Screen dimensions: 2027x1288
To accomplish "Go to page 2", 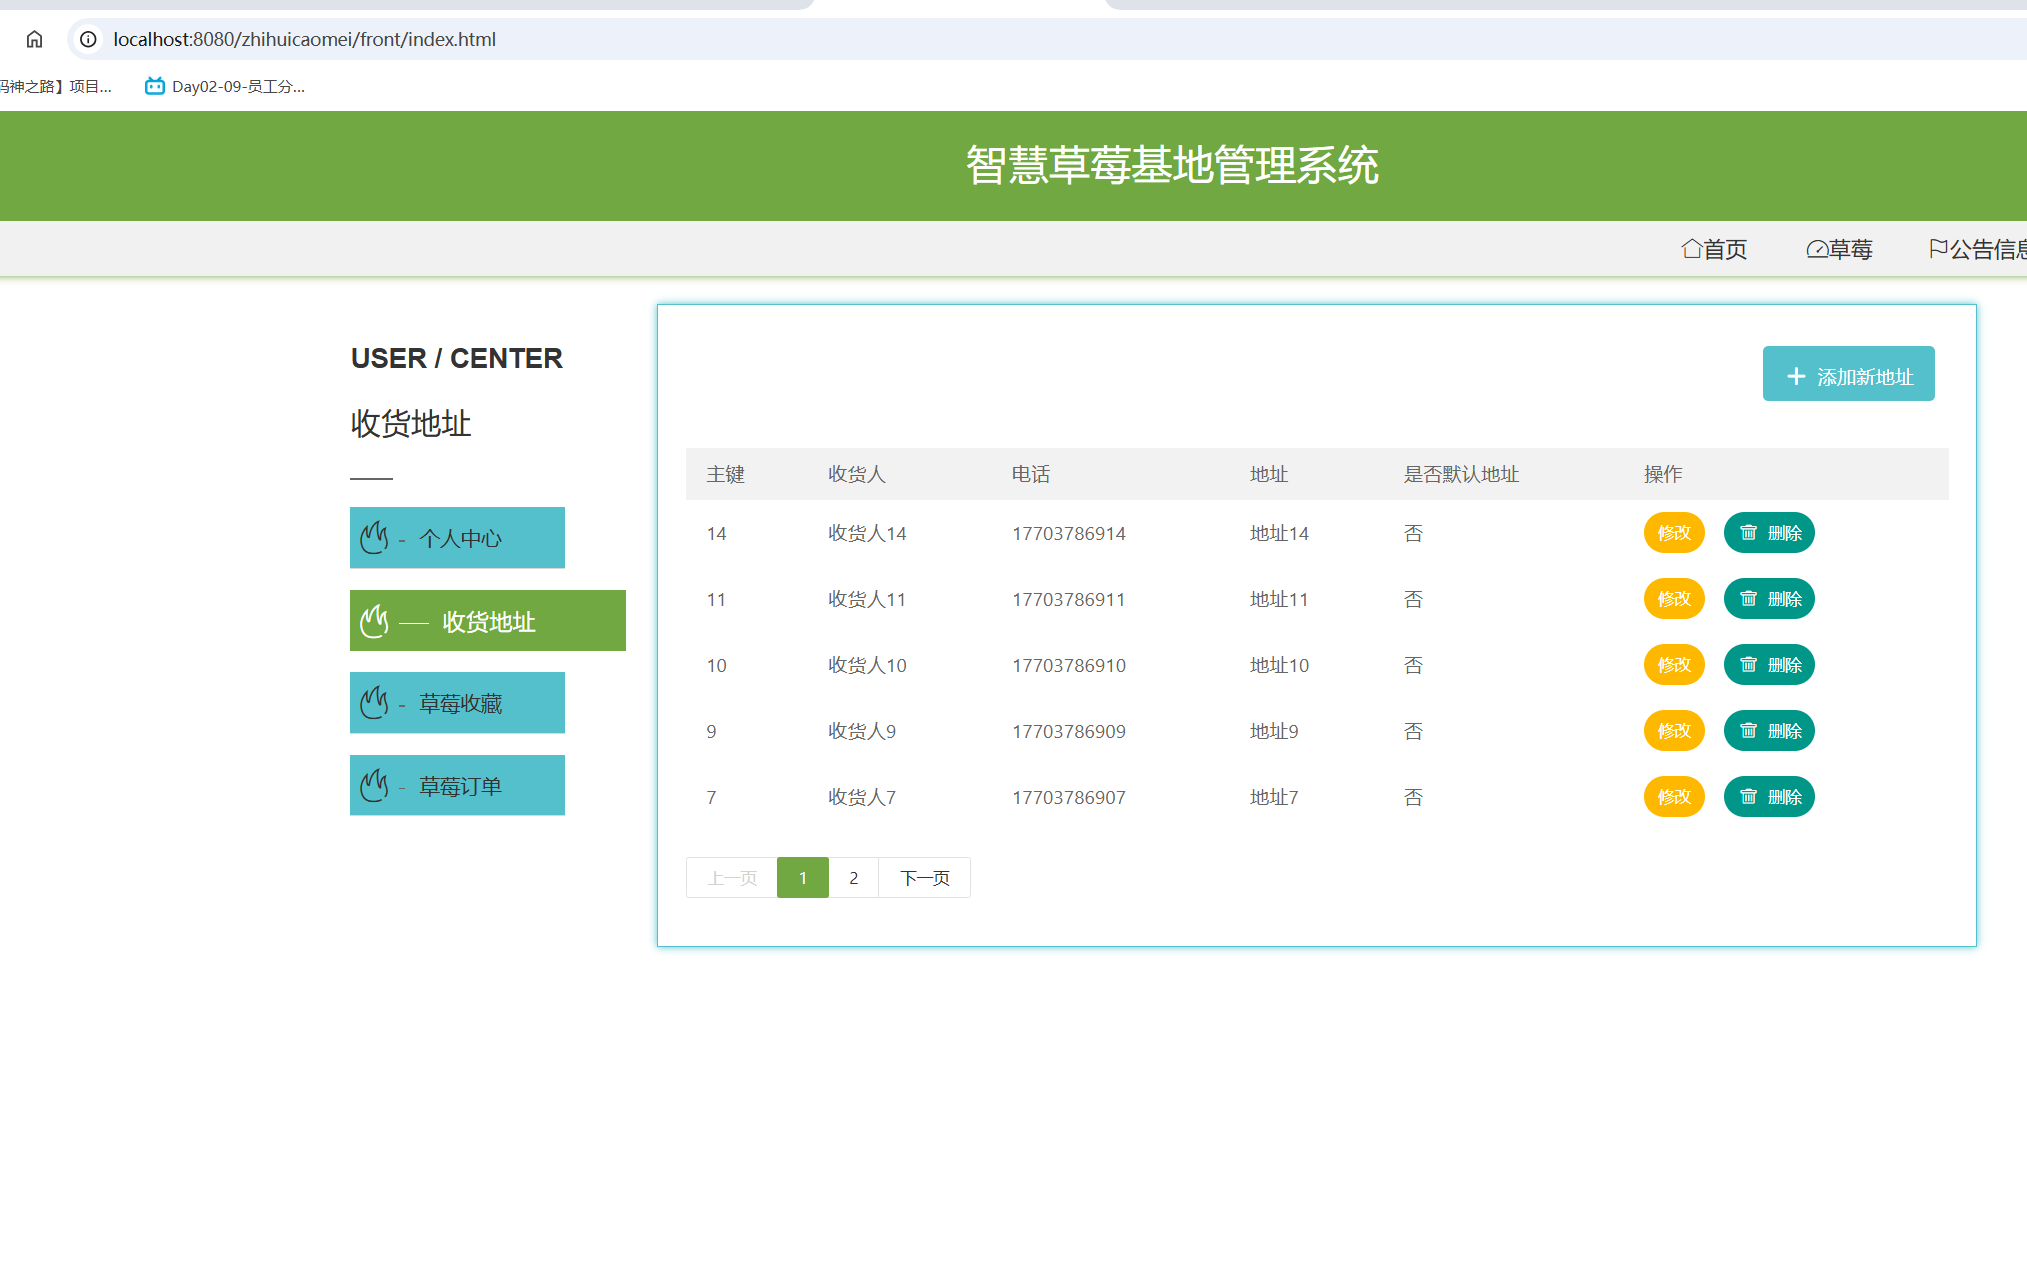I will click(853, 878).
